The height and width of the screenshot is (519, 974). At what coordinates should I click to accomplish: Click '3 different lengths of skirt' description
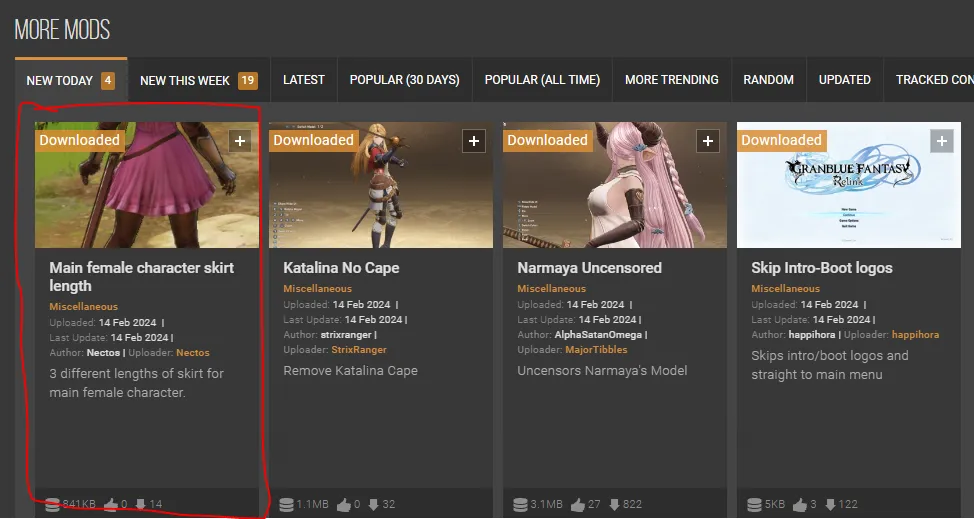click(136, 383)
